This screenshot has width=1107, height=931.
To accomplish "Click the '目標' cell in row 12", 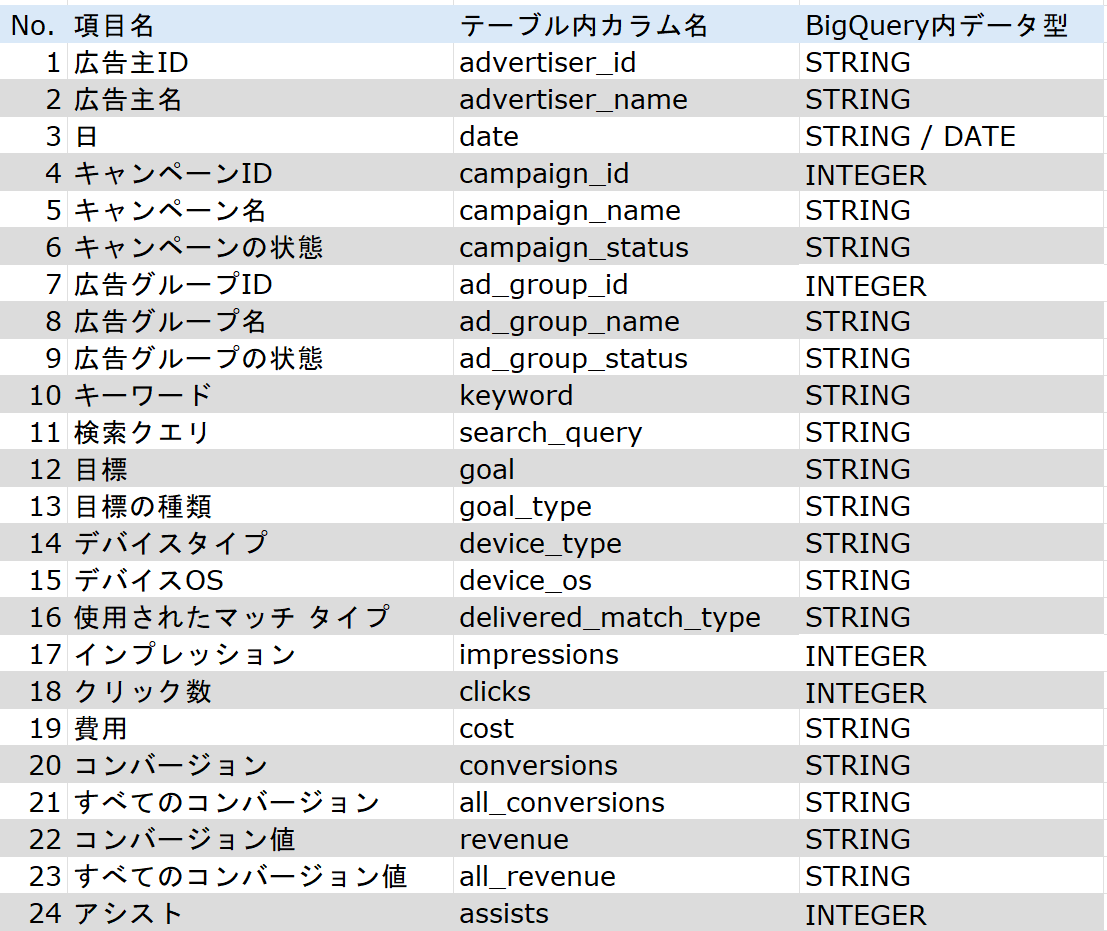I will point(260,469).
